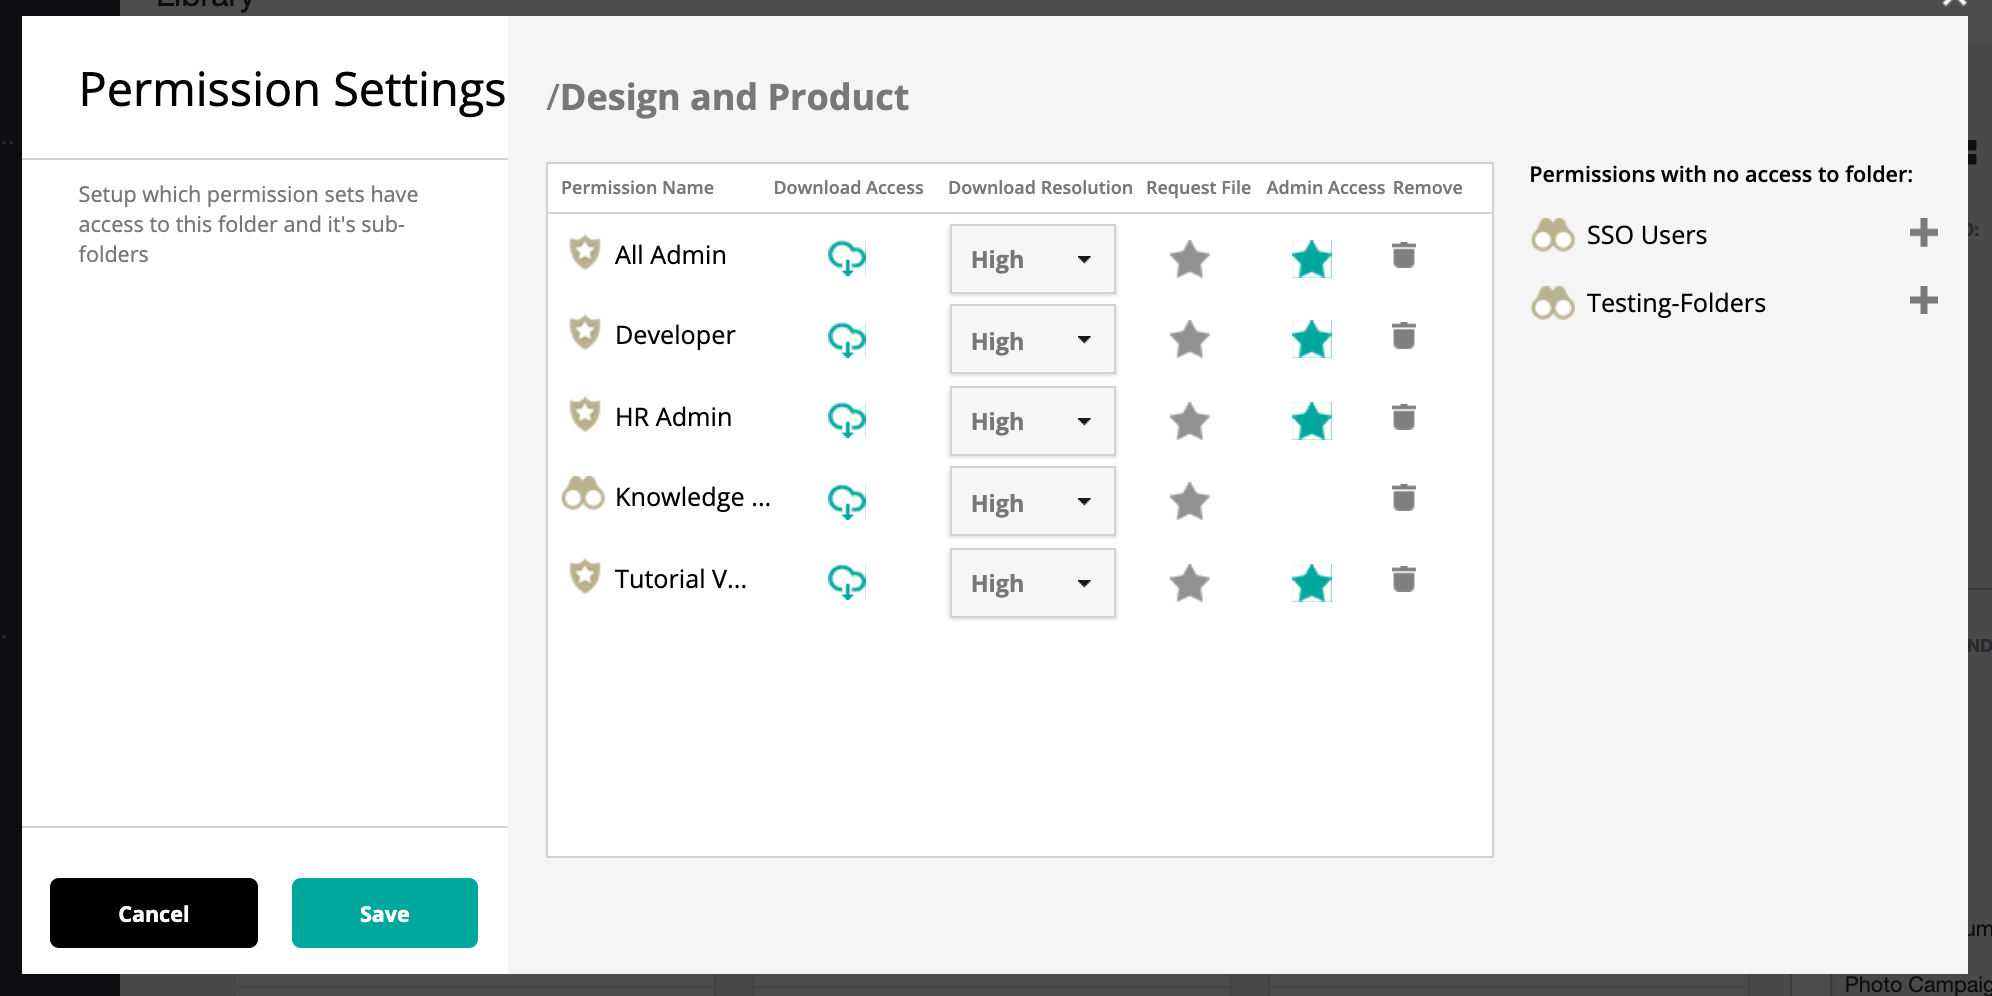Enable request file star for Knowledge row
The image size is (1992, 996).
[1189, 502]
